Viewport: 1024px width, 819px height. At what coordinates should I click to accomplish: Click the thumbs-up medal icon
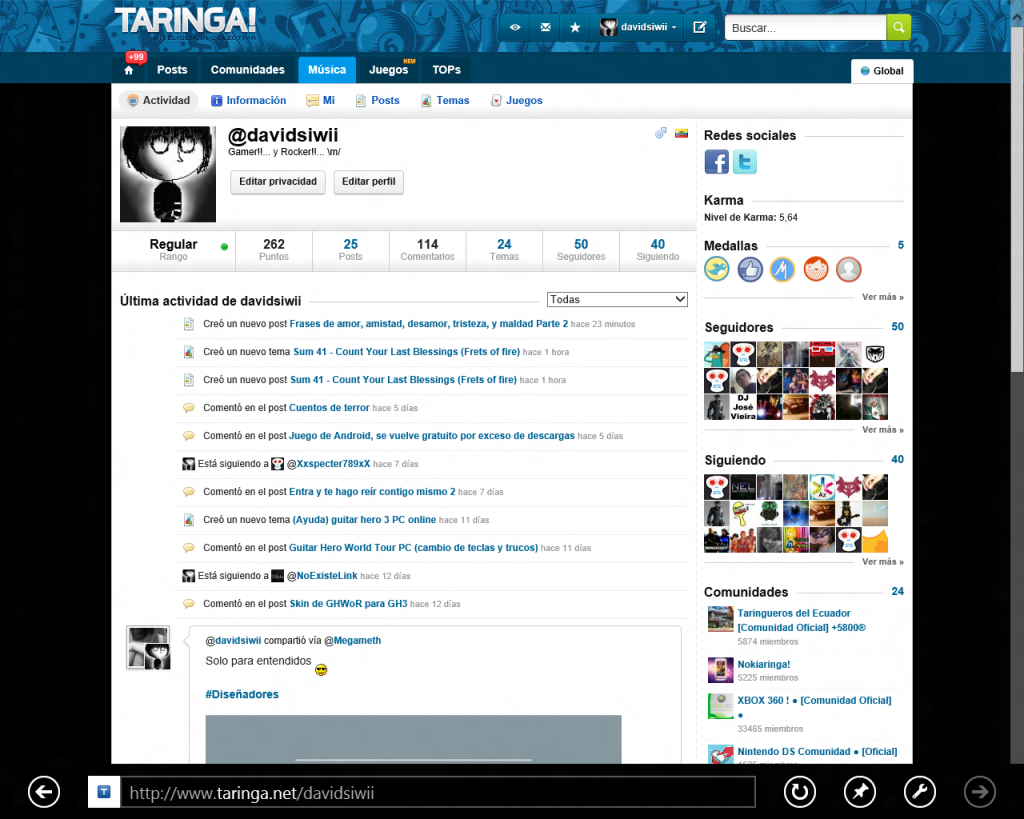pos(750,269)
